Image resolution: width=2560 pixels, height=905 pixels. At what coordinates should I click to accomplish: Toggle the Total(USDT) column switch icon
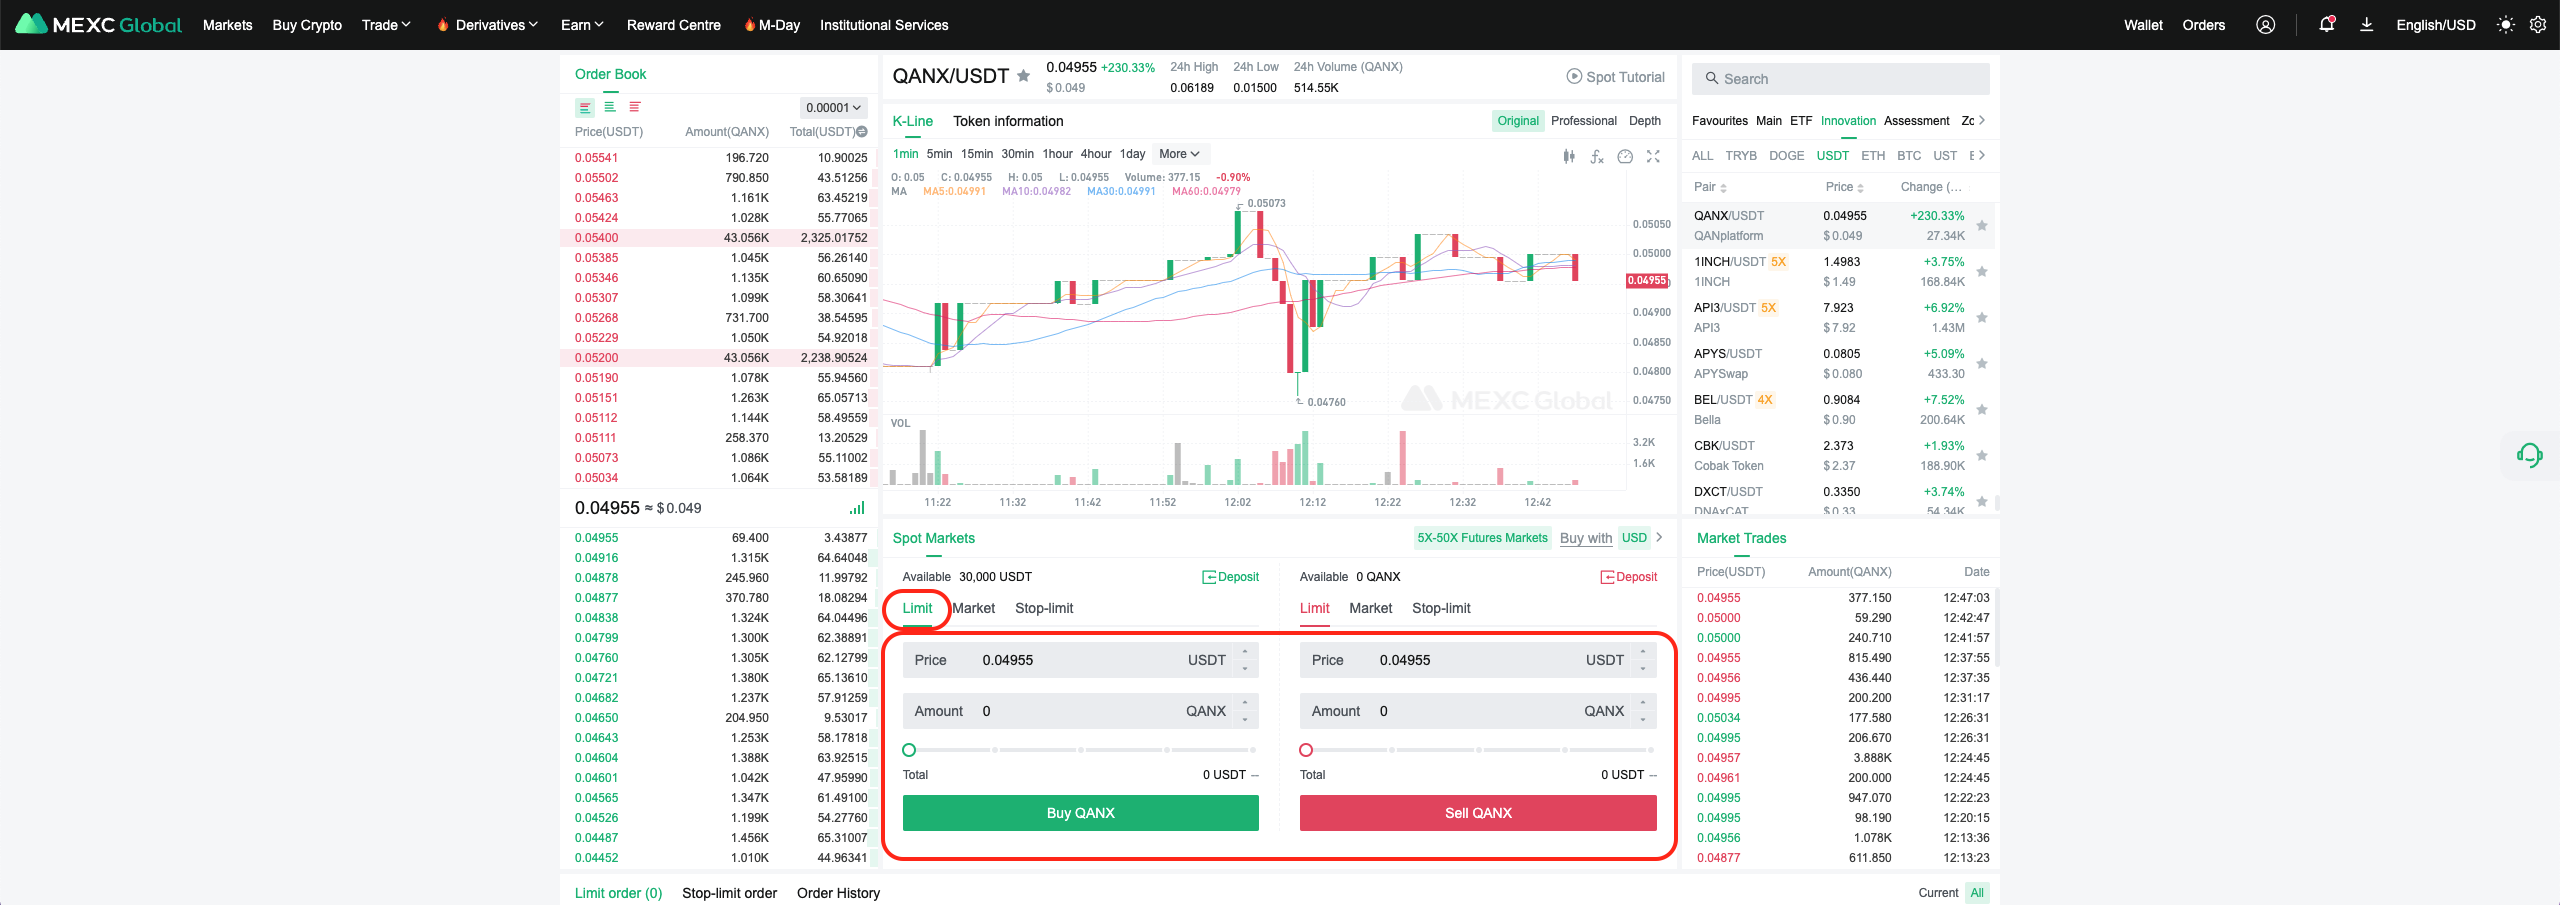[862, 132]
